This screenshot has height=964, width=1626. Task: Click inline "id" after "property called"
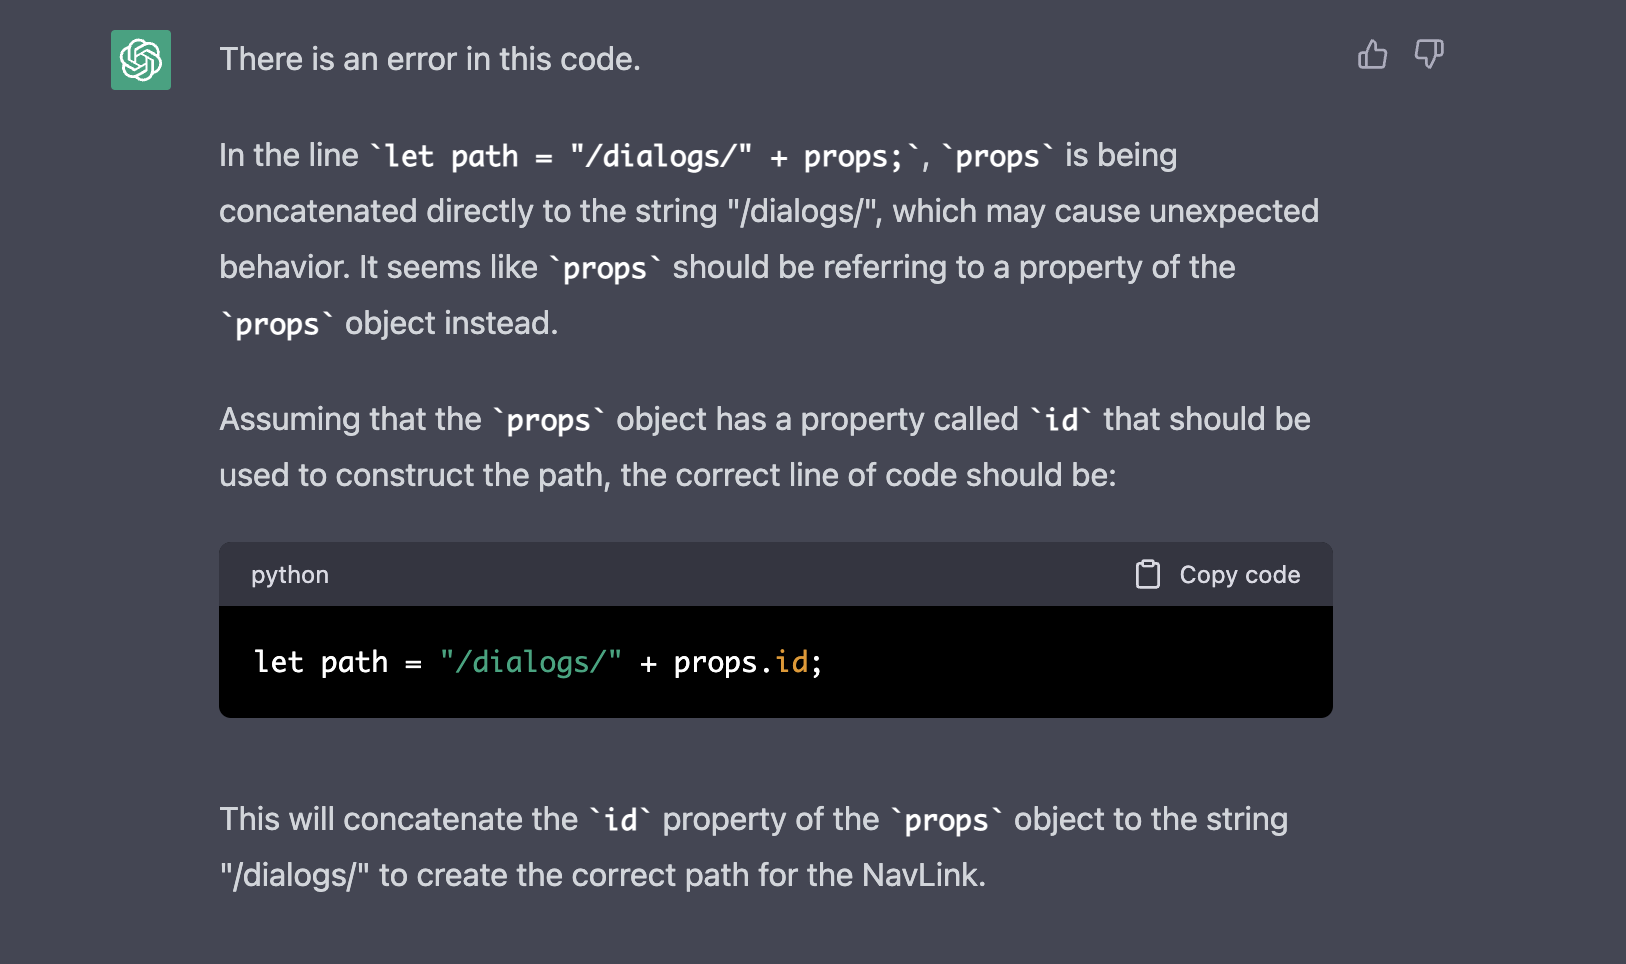[x=1061, y=419]
